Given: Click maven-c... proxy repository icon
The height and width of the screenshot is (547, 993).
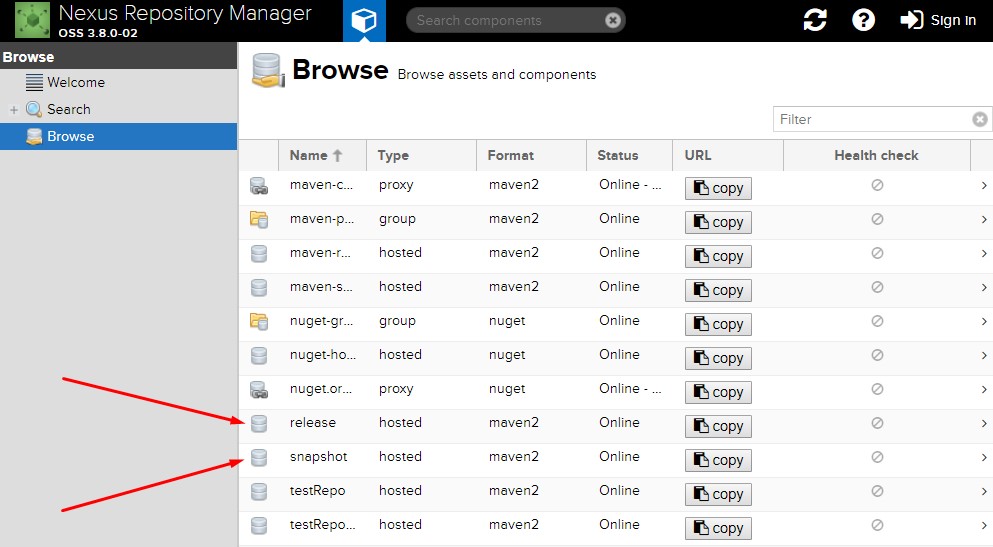Looking at the screenshot, I should tap(258, 185).
